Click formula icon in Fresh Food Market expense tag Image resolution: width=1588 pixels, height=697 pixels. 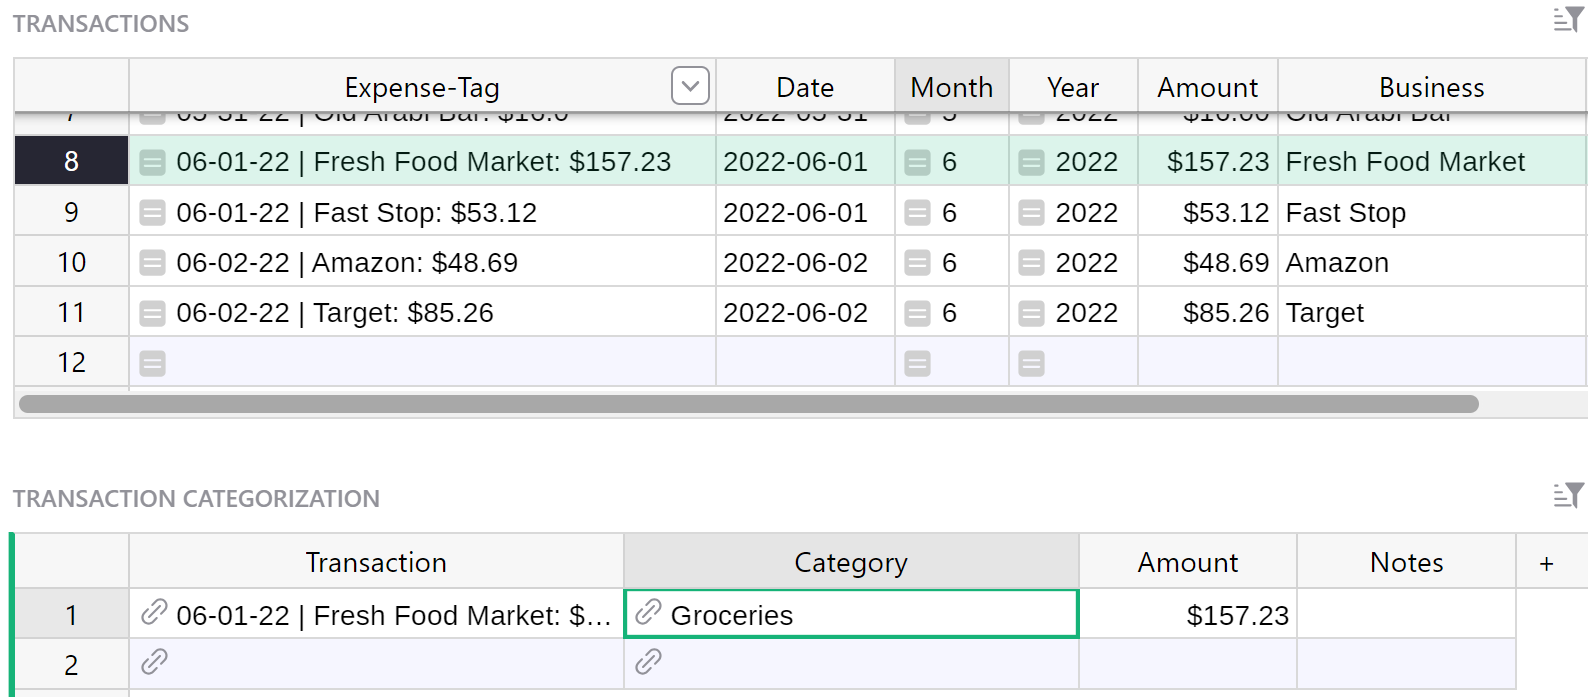coord(152,162)
